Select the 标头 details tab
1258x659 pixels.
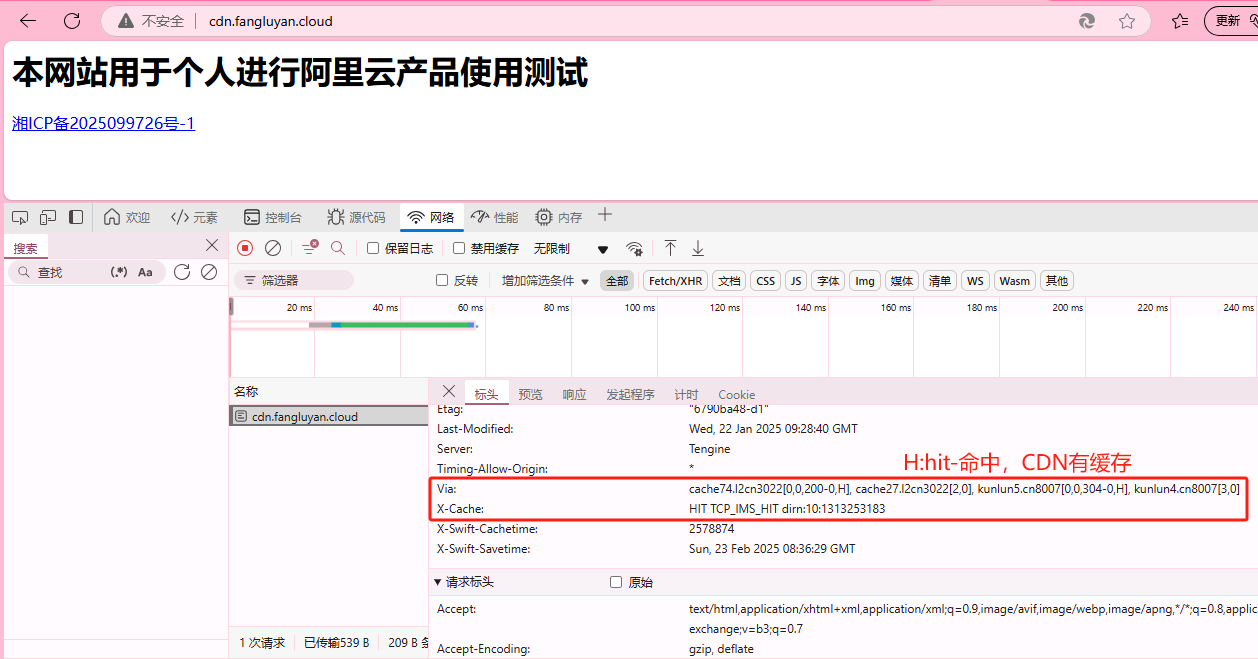coord(486,394)
